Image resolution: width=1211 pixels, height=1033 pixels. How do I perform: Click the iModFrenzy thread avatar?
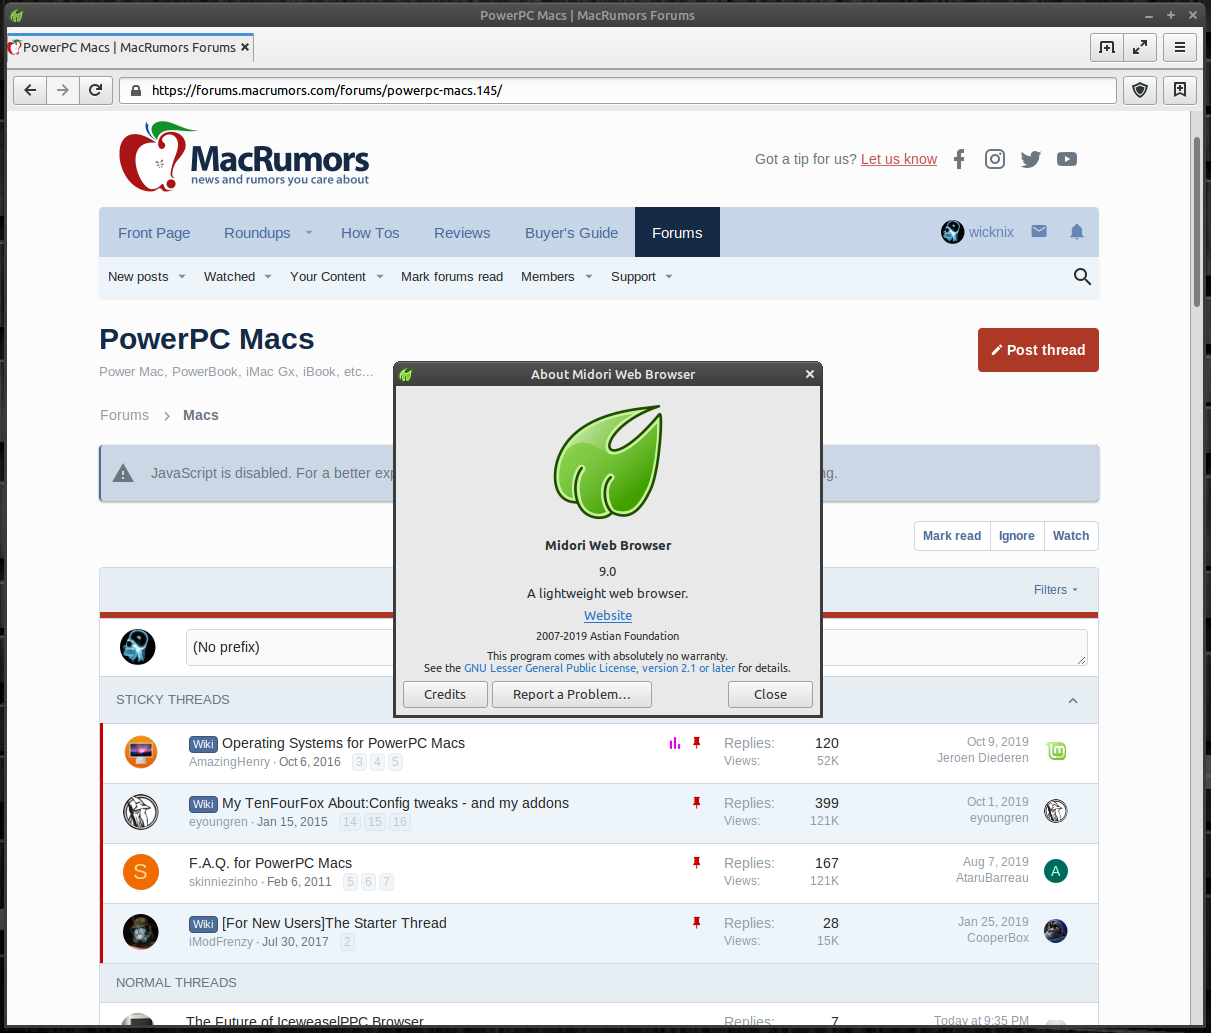pyautogui.click(x=141, y=932)
